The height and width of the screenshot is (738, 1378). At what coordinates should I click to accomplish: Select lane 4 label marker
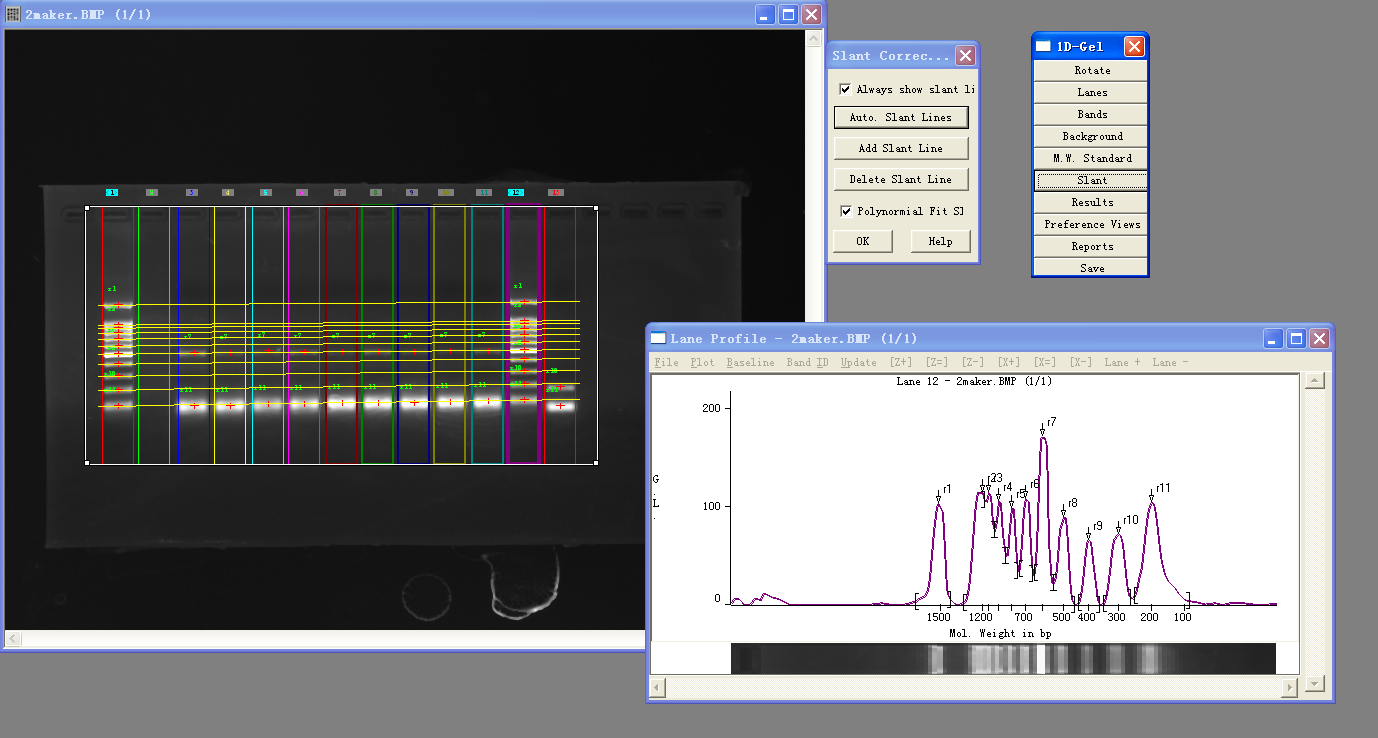click(228, 192)
